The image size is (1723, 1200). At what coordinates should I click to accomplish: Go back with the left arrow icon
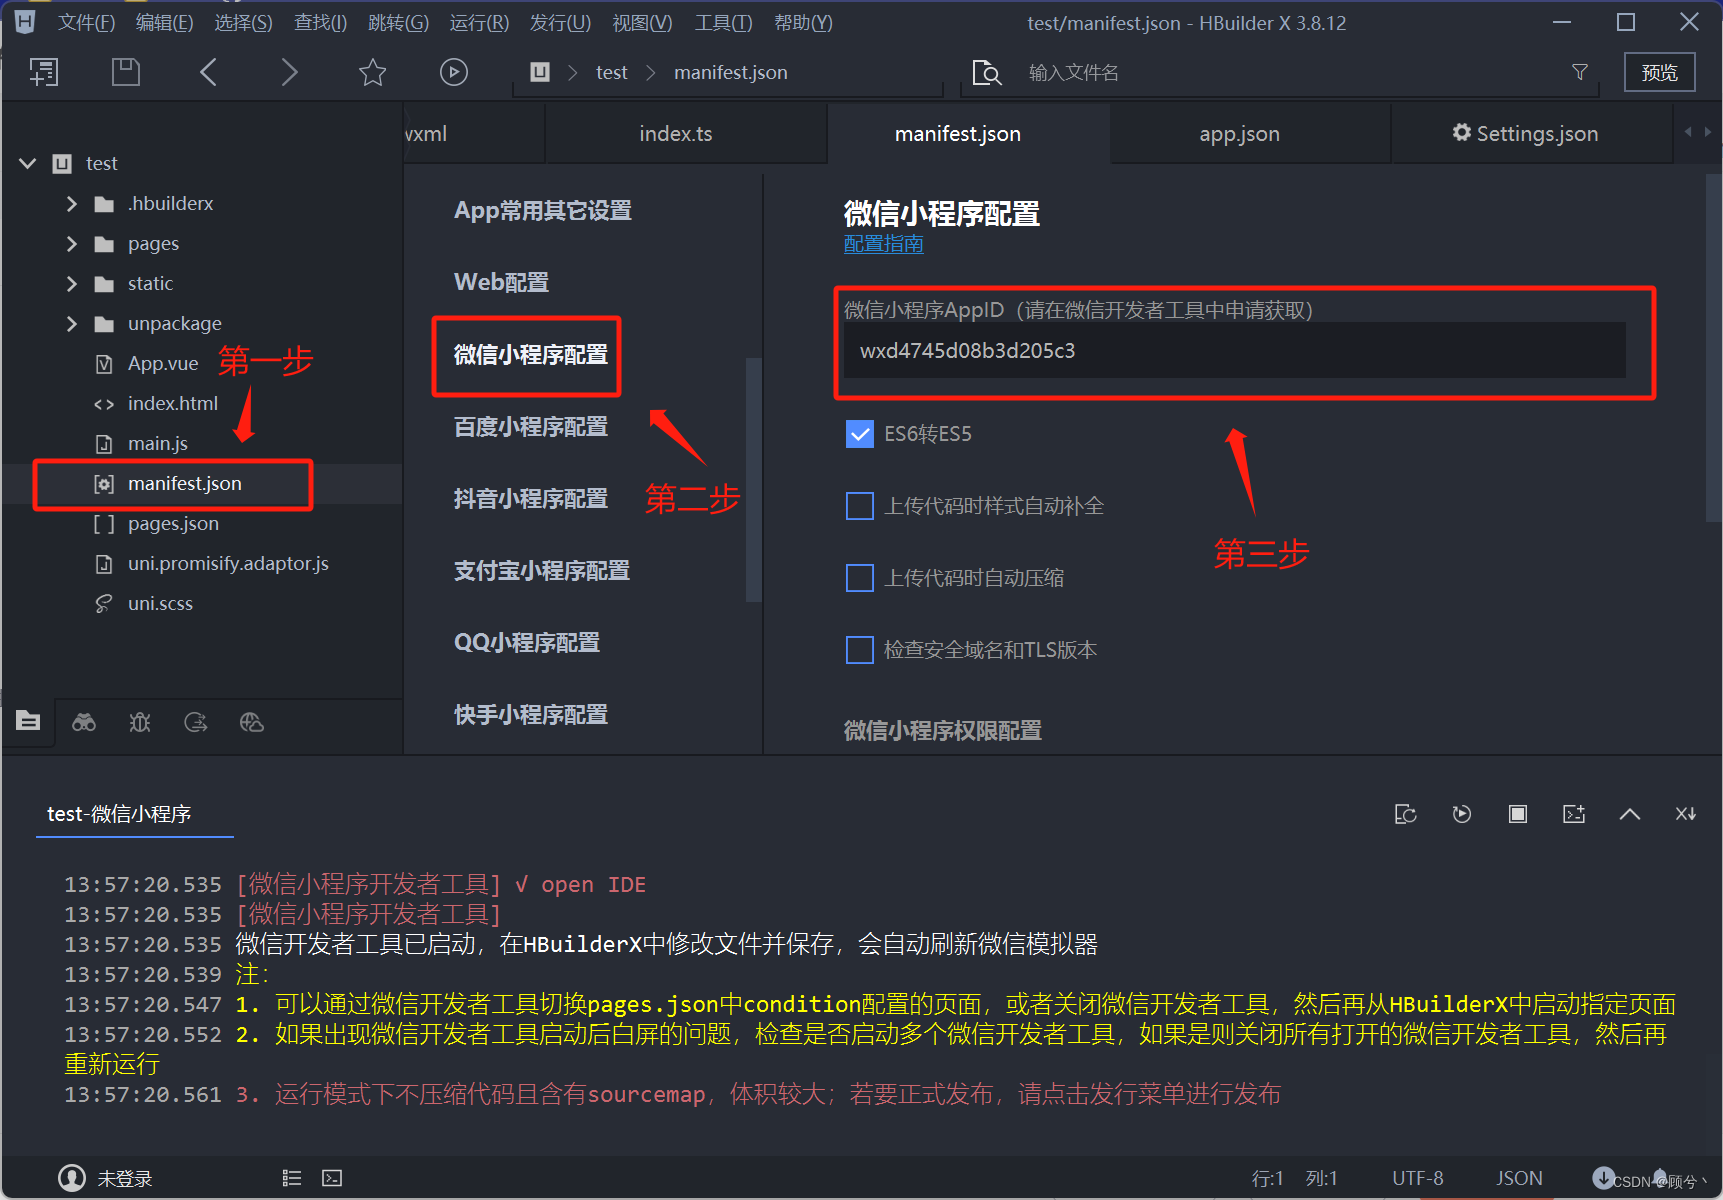point(208,72)
